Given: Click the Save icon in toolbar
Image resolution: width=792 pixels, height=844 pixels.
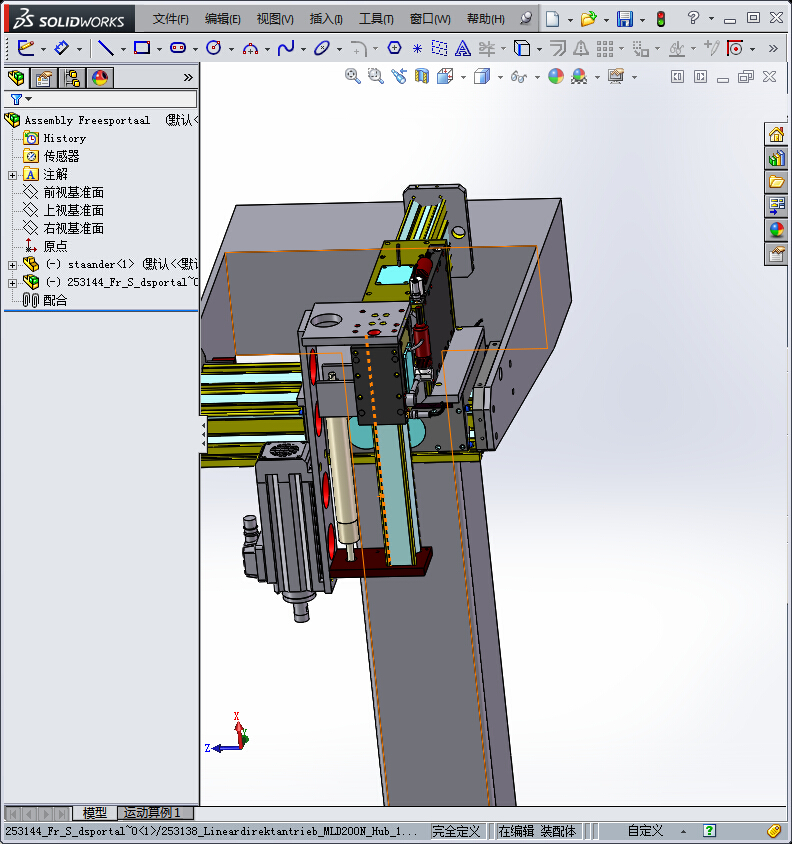Looking at the screenshot, I should coord(624,19).
